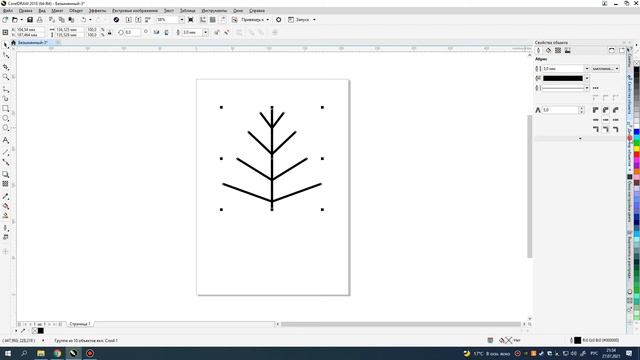The width and height of the screenshot is (640, 360).
Task: Select extended square line cap
Action: pos(616,120)
